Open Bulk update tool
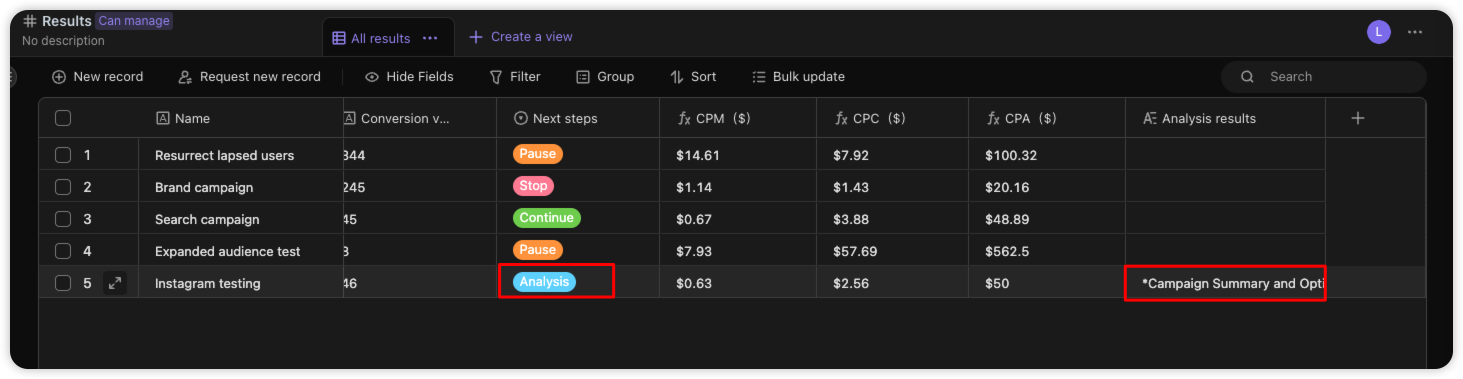 [x=798, y=77]
